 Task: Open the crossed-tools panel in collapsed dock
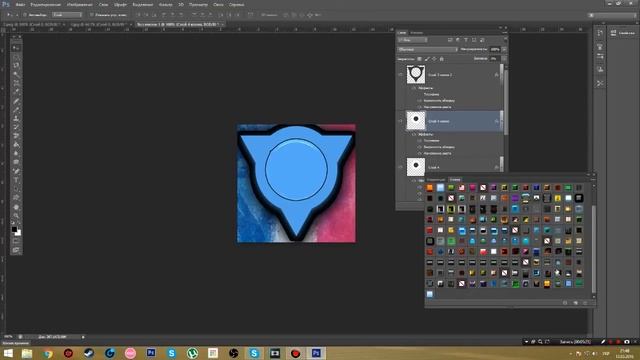point(600,83)
